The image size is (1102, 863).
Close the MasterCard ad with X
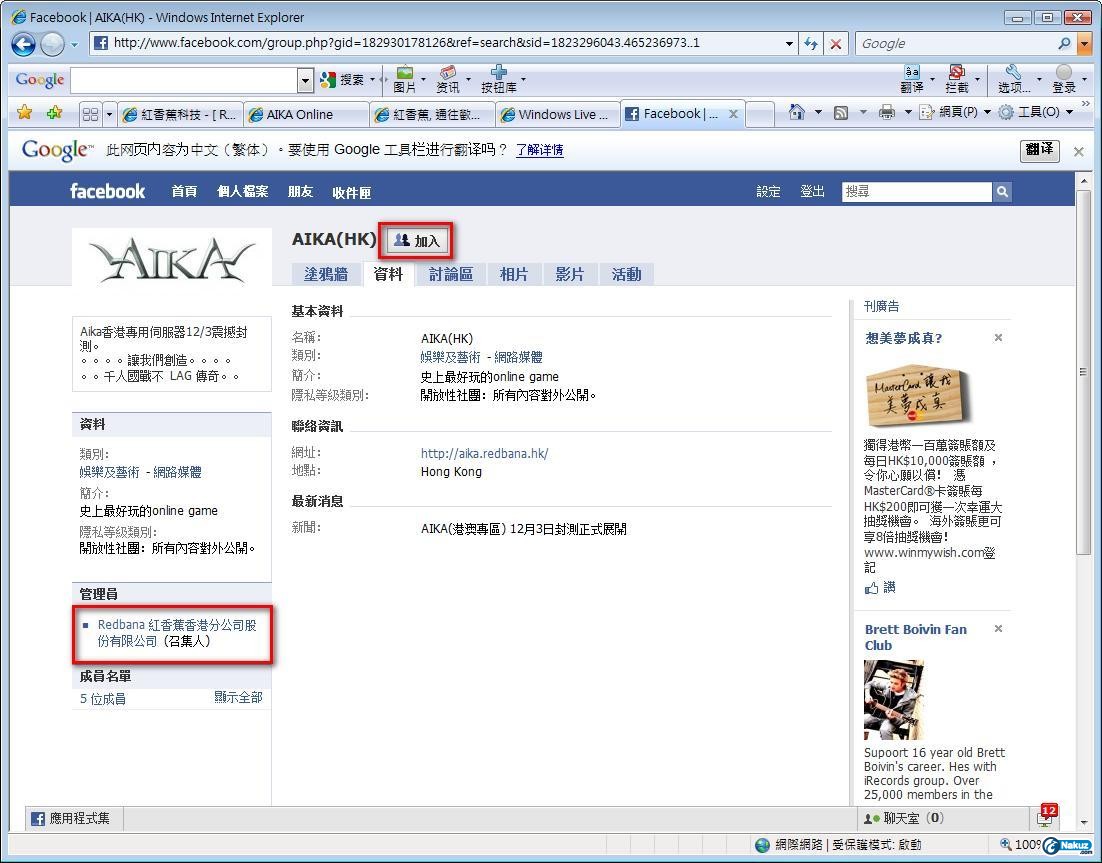(x=998, y=338)
